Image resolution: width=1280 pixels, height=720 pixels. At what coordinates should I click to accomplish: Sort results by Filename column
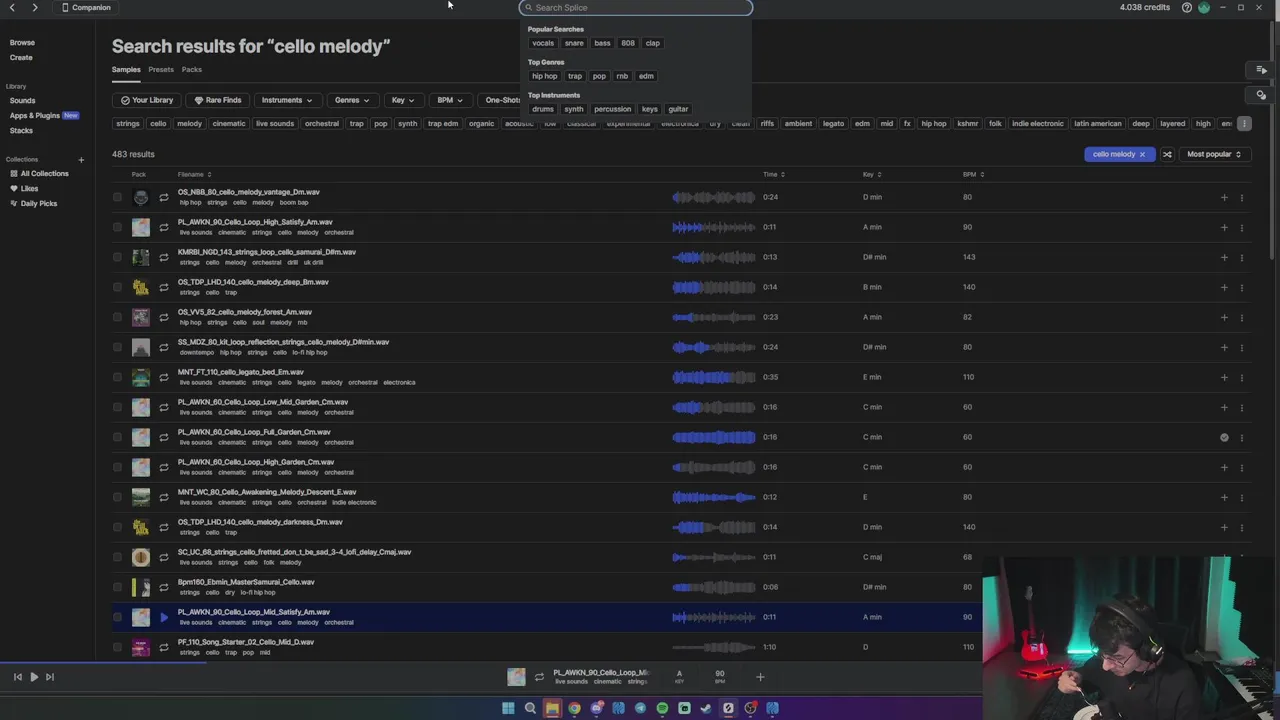pos(194,175)
